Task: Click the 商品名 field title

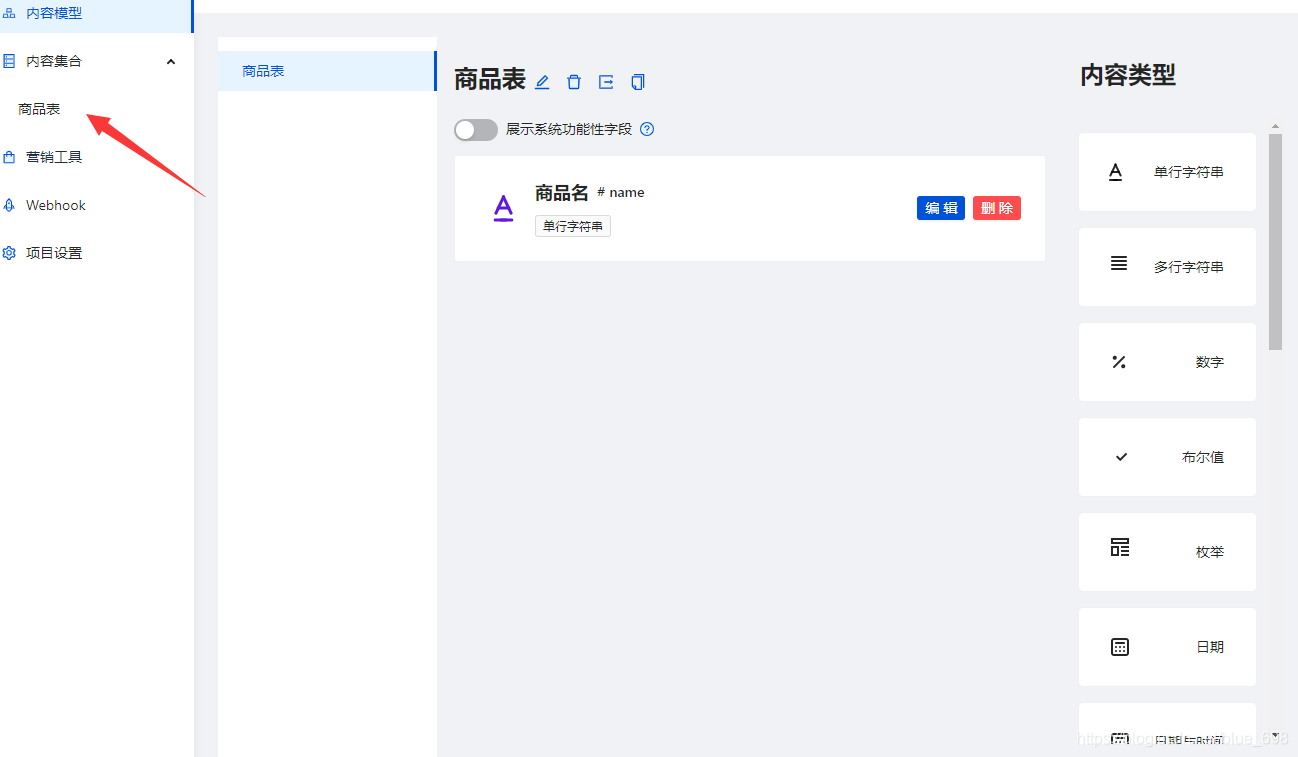Action: coord(562,193)
